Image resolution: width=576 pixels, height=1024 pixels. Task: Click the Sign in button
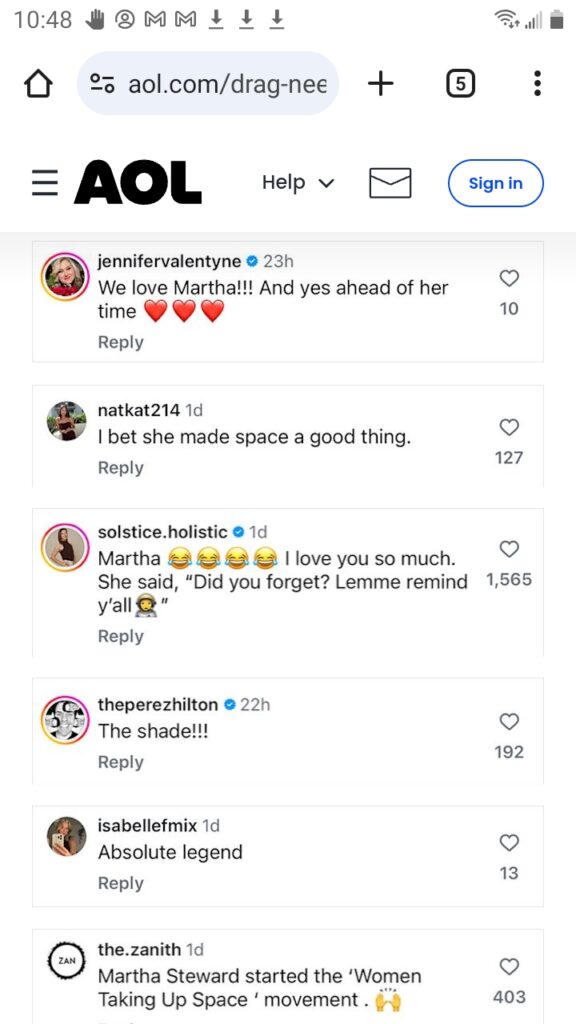coord(496,184)
